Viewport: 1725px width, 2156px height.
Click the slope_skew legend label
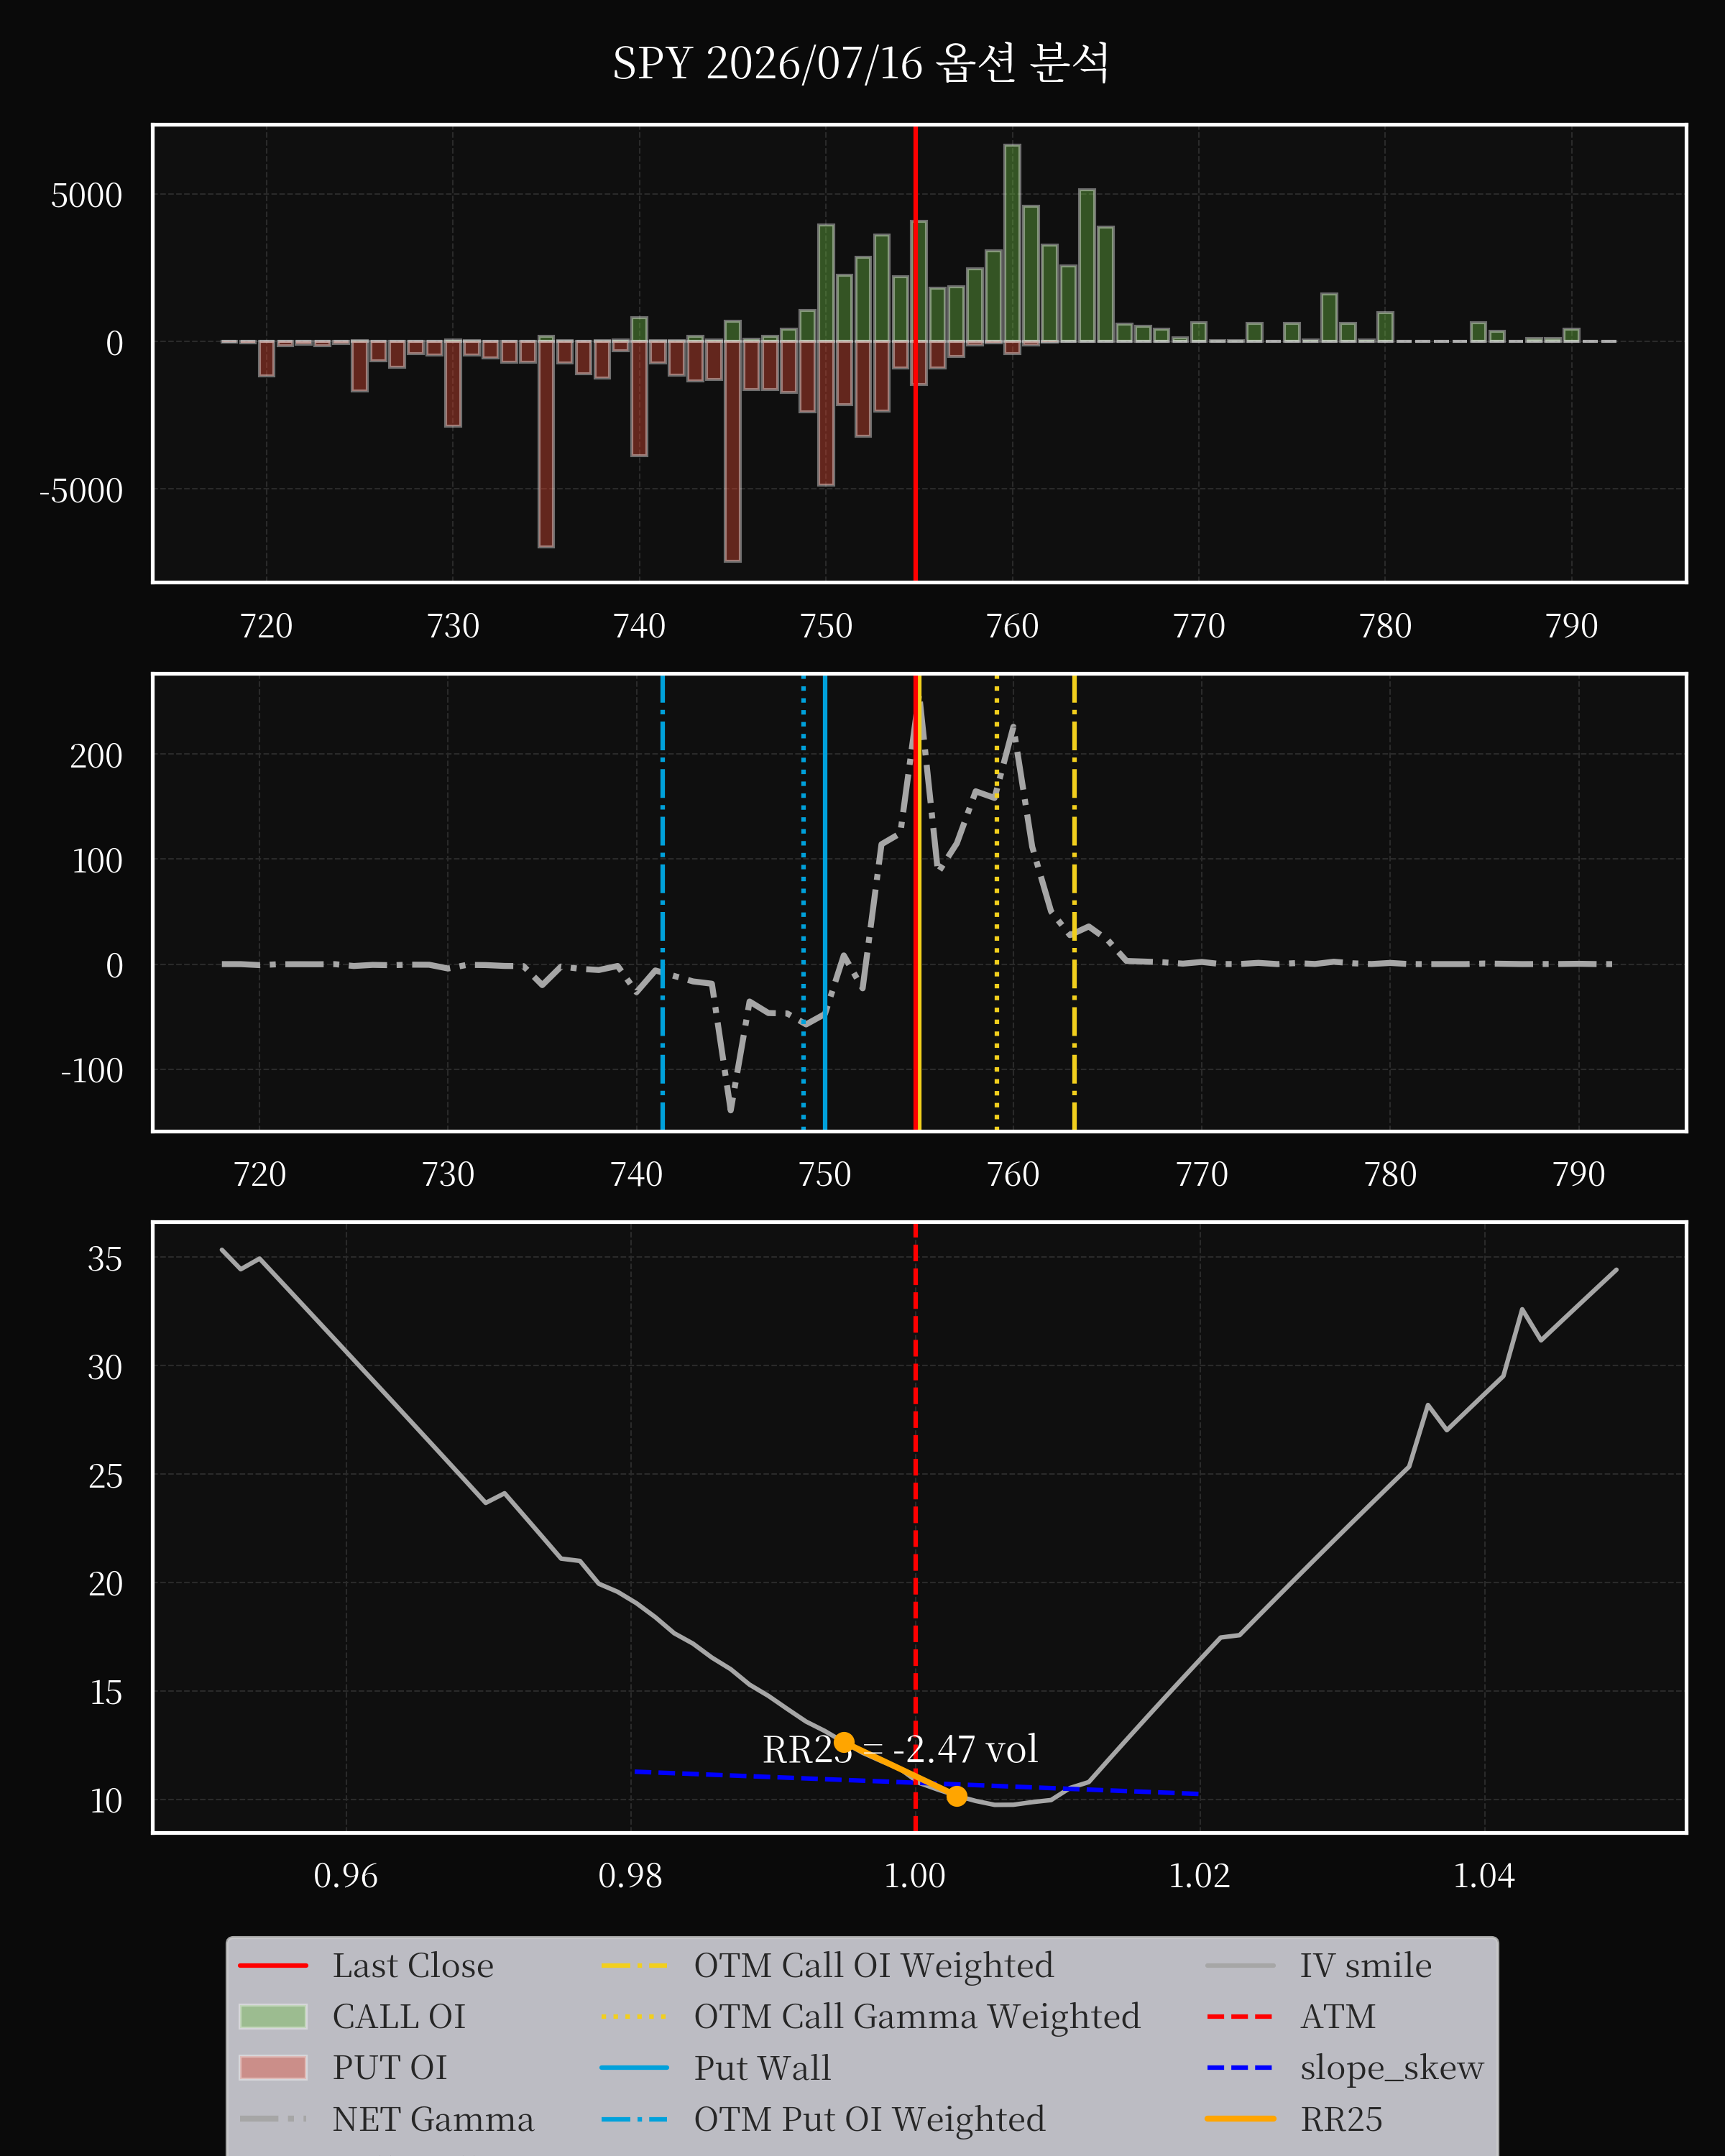click(1392, 2068)
